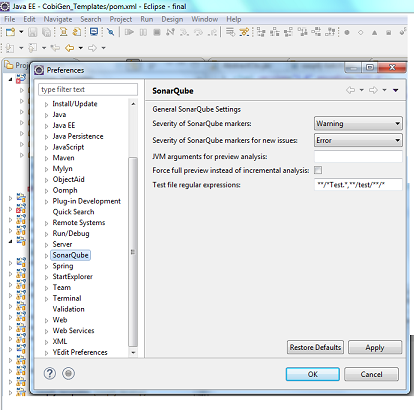Click the Step Into icon

184,32
